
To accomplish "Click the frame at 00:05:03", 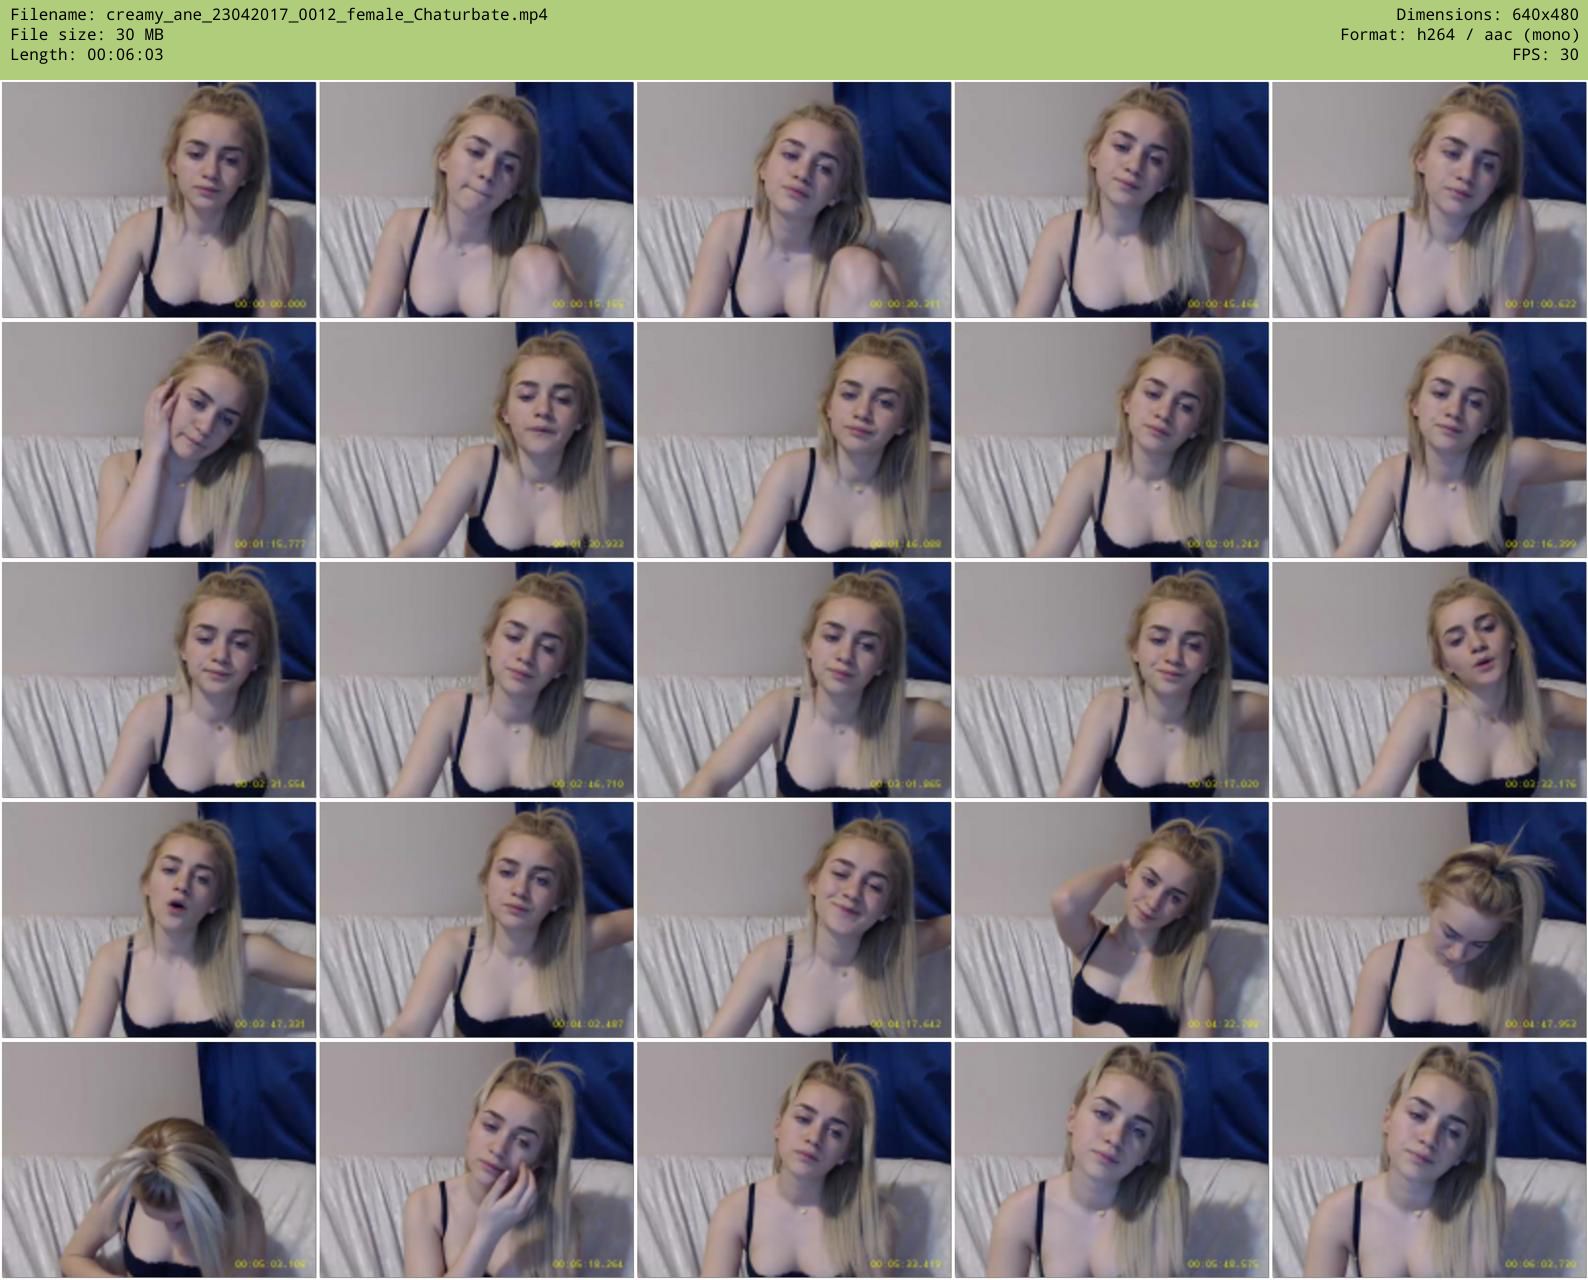I will pyautogui.click(x=159, y=1160).
